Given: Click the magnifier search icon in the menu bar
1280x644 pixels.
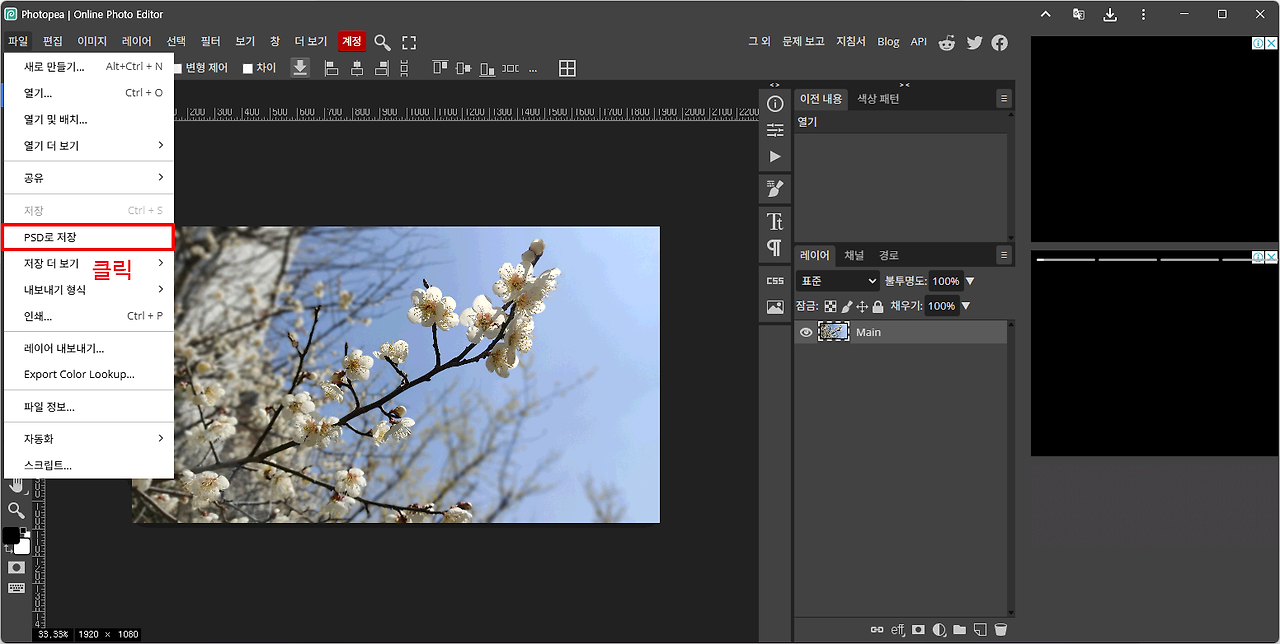Looking at the screenshot, I should coord(382,42).
